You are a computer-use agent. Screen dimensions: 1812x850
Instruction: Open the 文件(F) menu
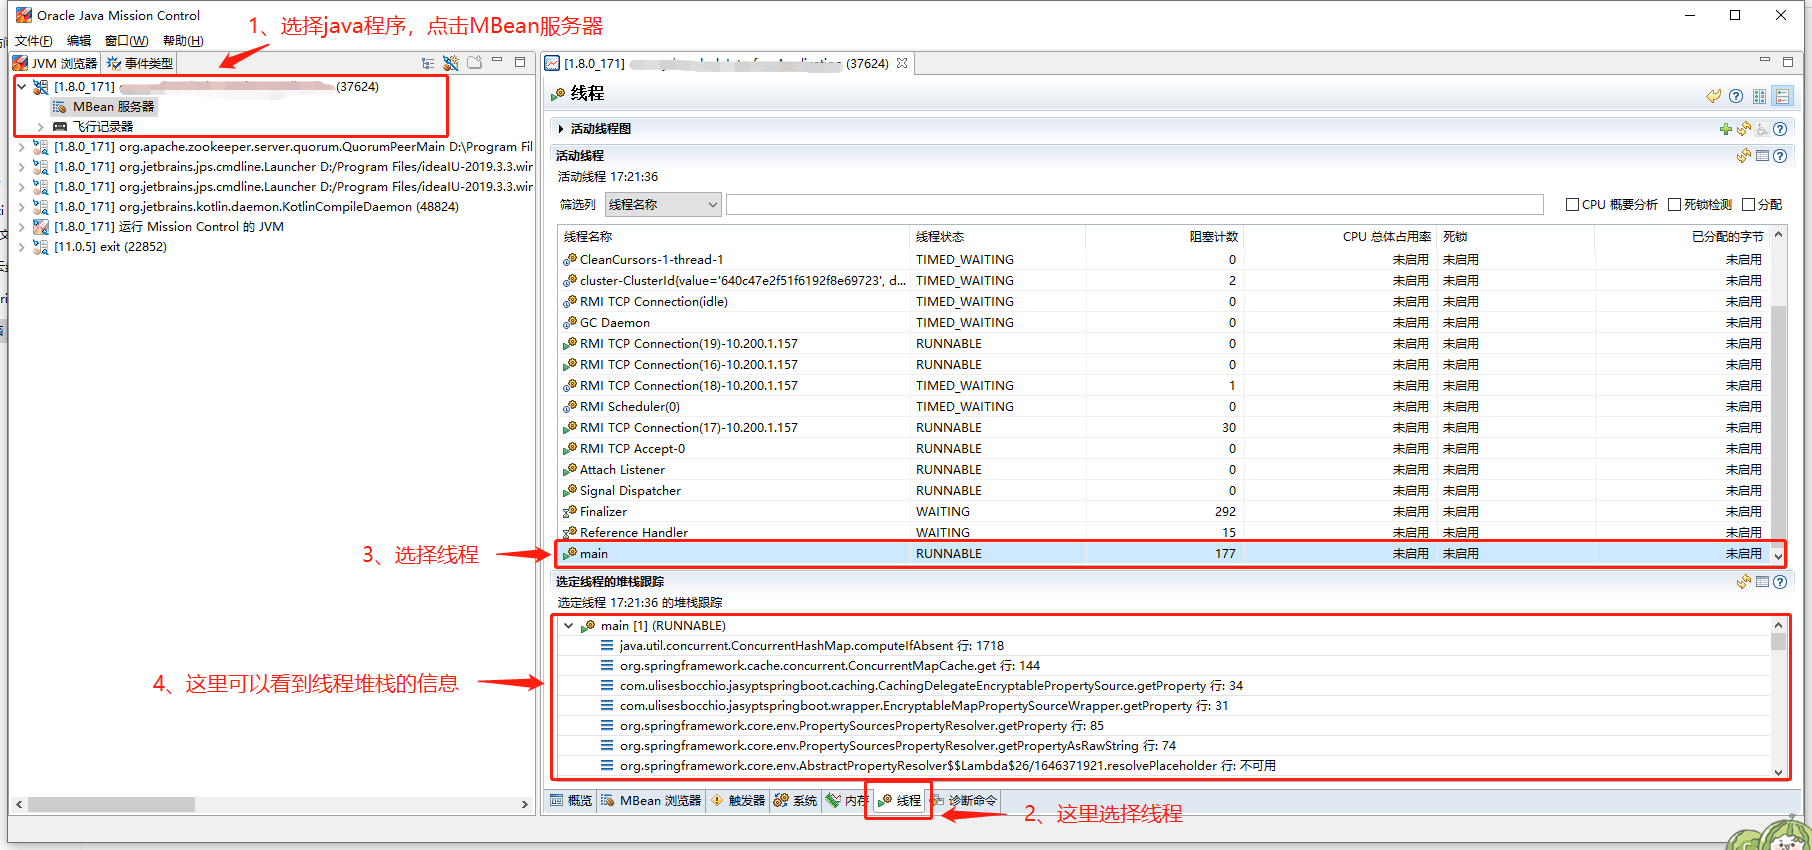tap(33, 41)
